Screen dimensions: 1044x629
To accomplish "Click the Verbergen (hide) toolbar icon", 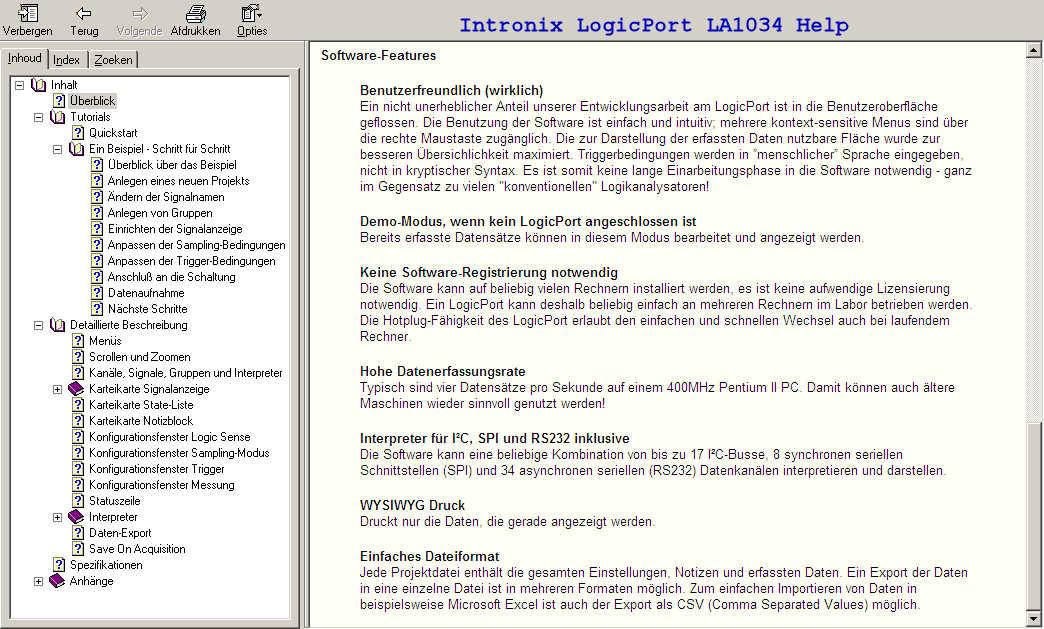I will (27, 13).
